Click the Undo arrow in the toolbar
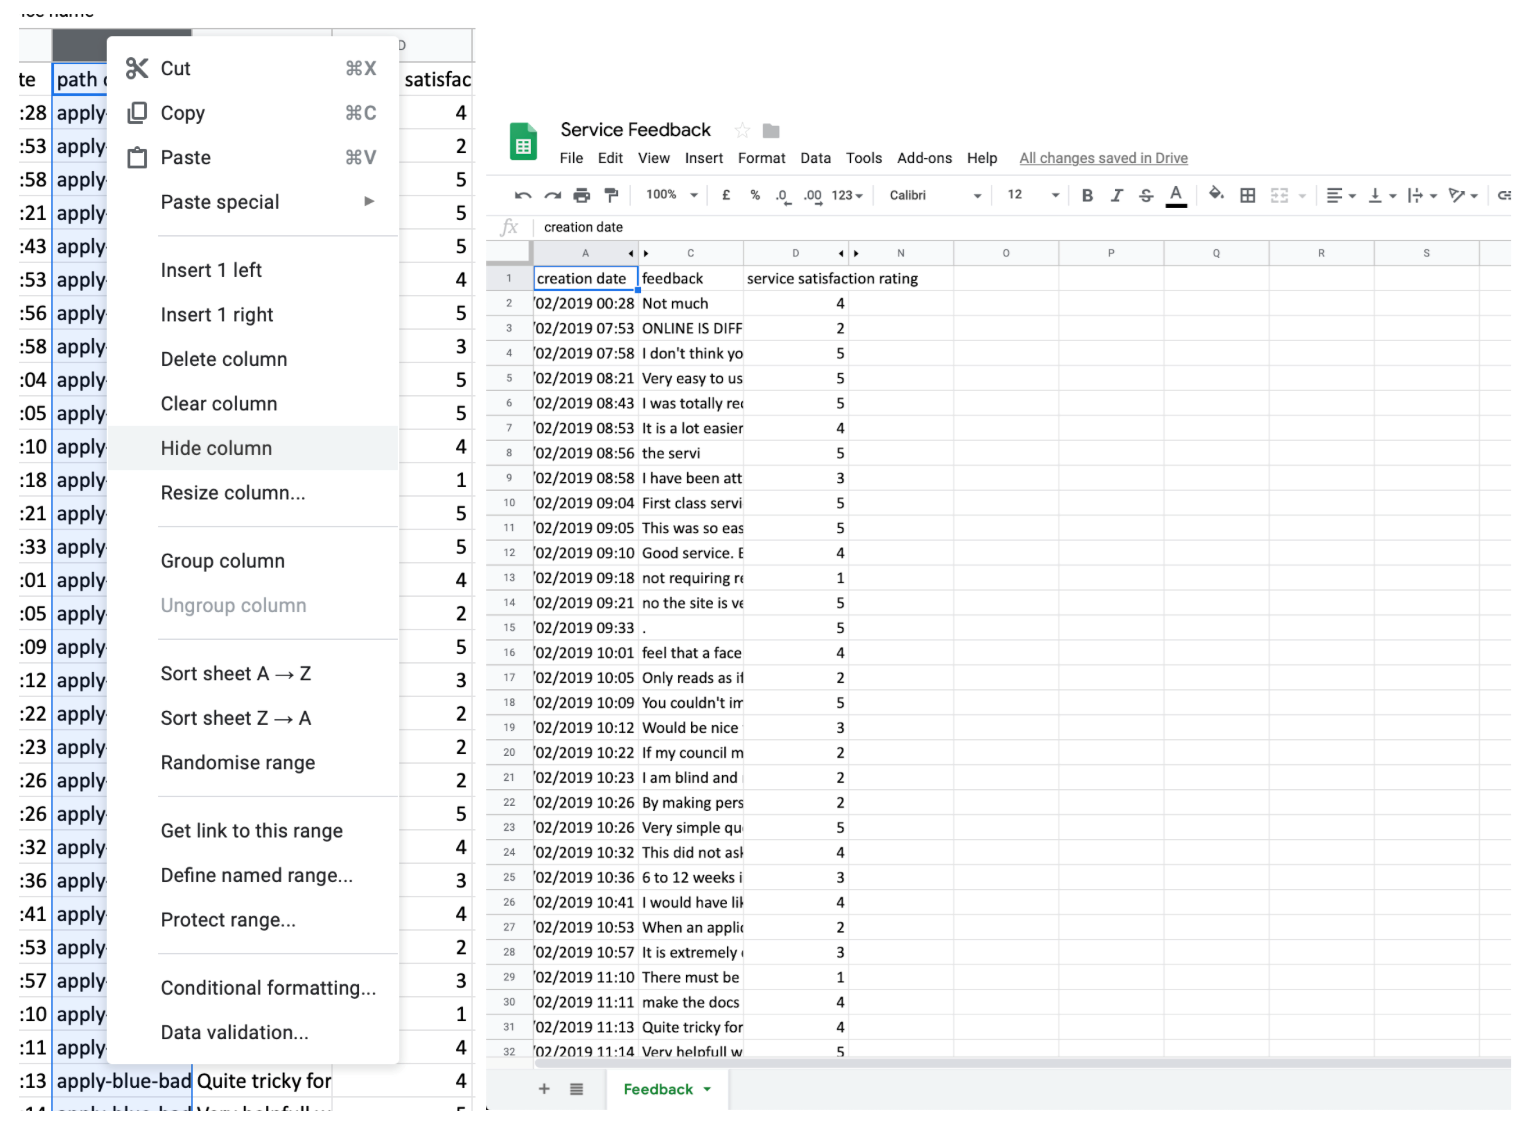Viewport: 1524px width, 1126px height. coord(522,196)
